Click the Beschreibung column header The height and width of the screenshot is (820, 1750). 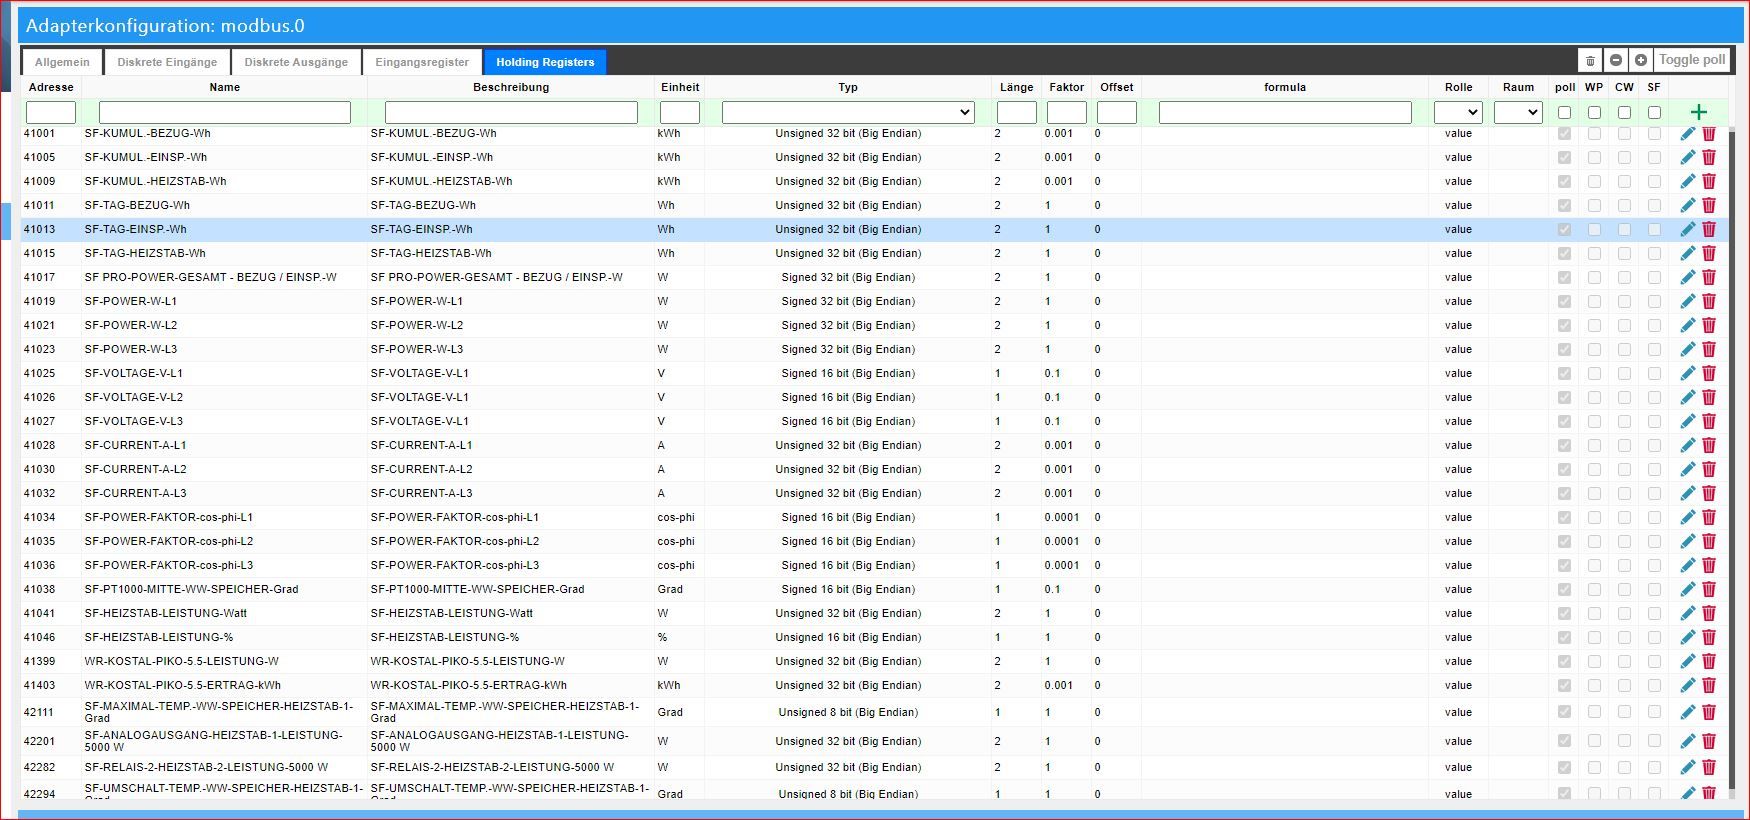click(511, 87)
